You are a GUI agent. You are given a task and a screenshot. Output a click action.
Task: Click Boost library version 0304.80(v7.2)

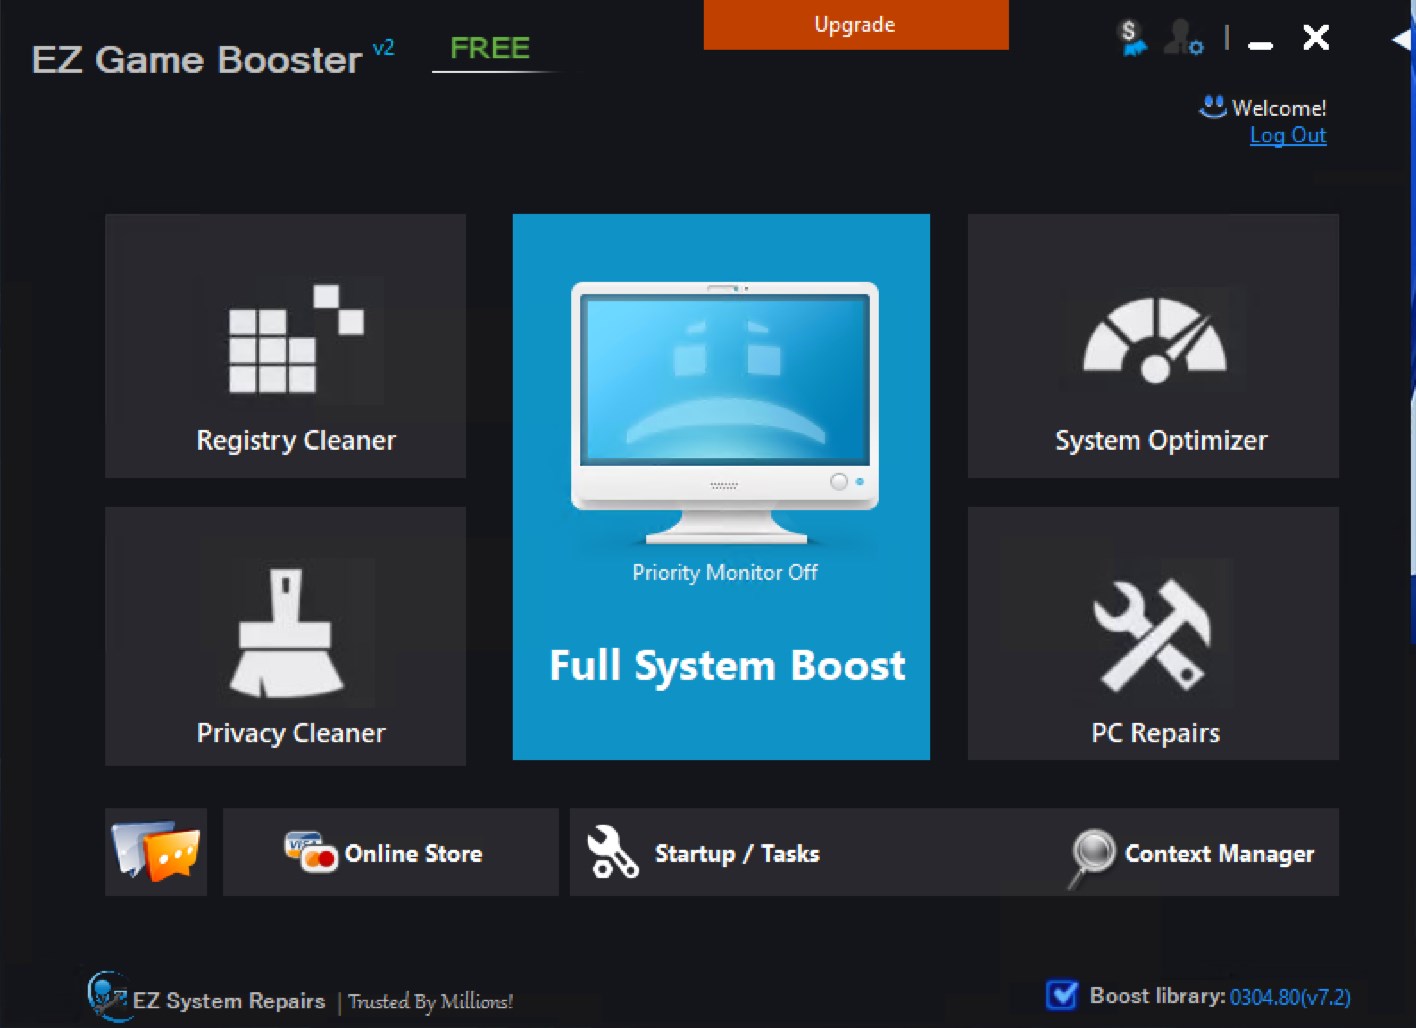1290,997
